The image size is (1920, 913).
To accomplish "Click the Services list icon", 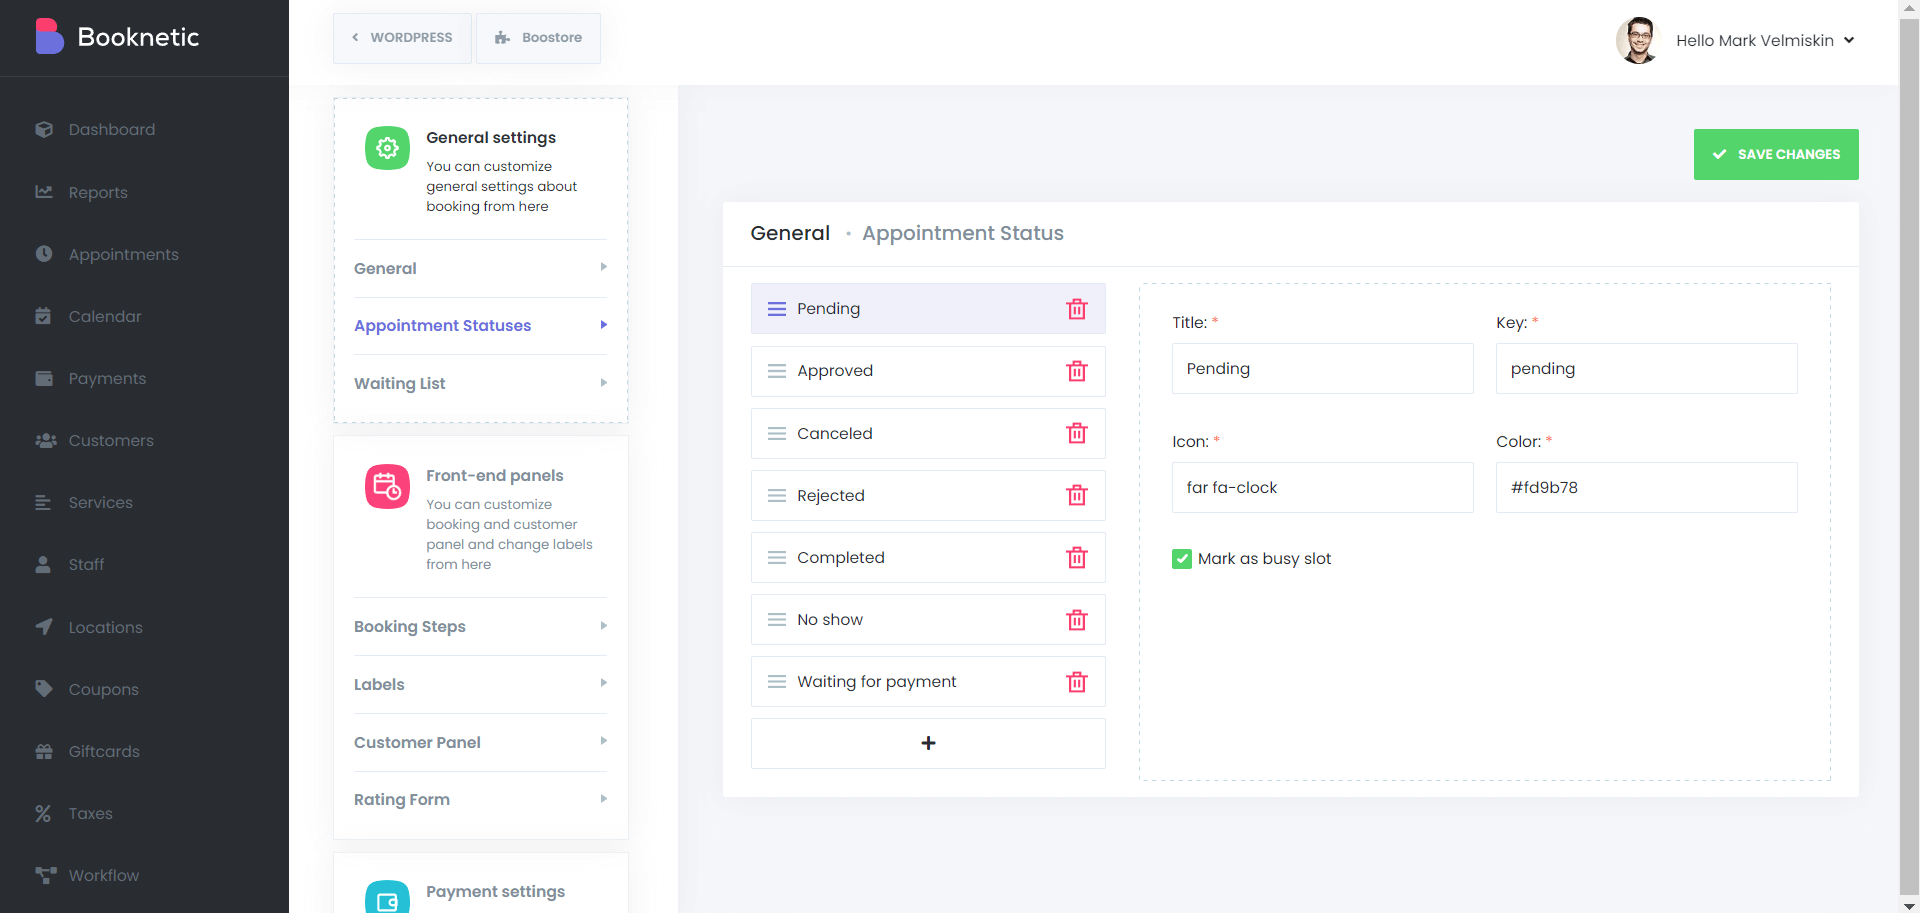I will click(43, 502).
